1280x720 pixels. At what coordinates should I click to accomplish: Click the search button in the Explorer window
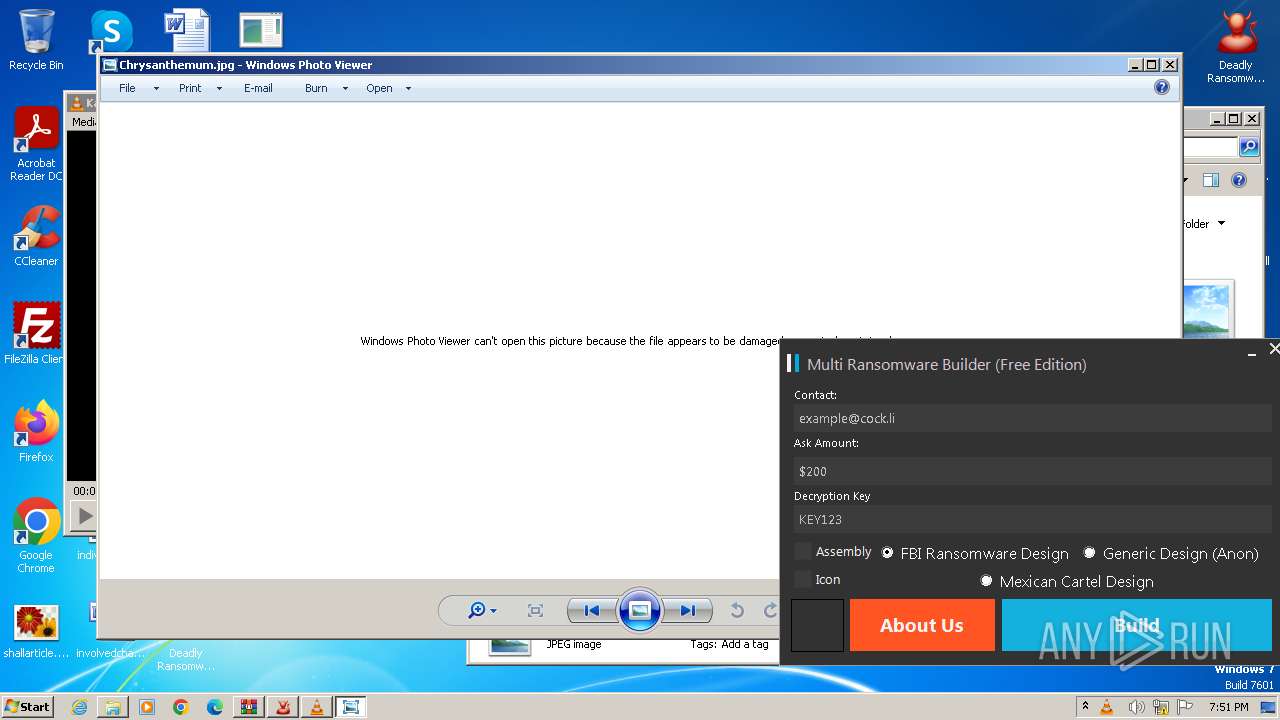(x=1249, y=147)
